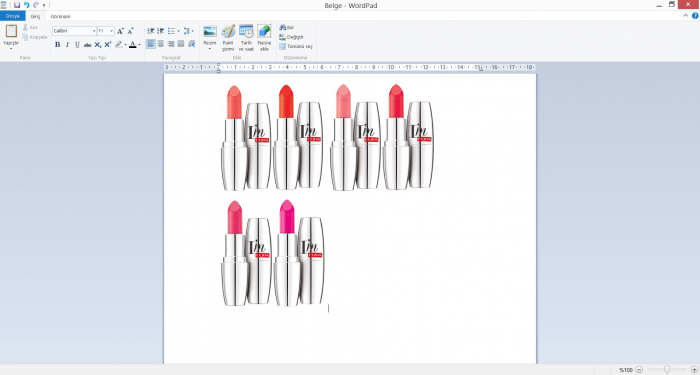Zoom out with the minus button
Viewport: 700px width, 375px height.
click(x=639, y=370)
